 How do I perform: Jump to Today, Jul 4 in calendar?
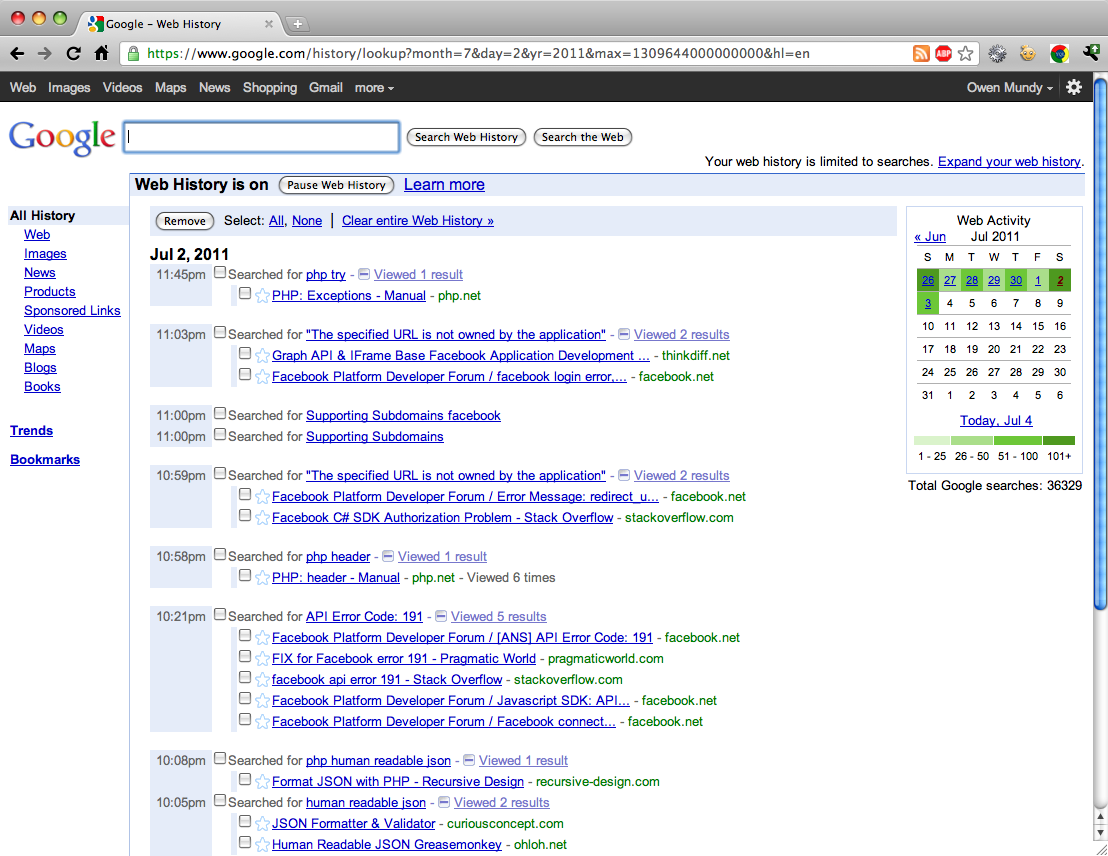point(996,421)
